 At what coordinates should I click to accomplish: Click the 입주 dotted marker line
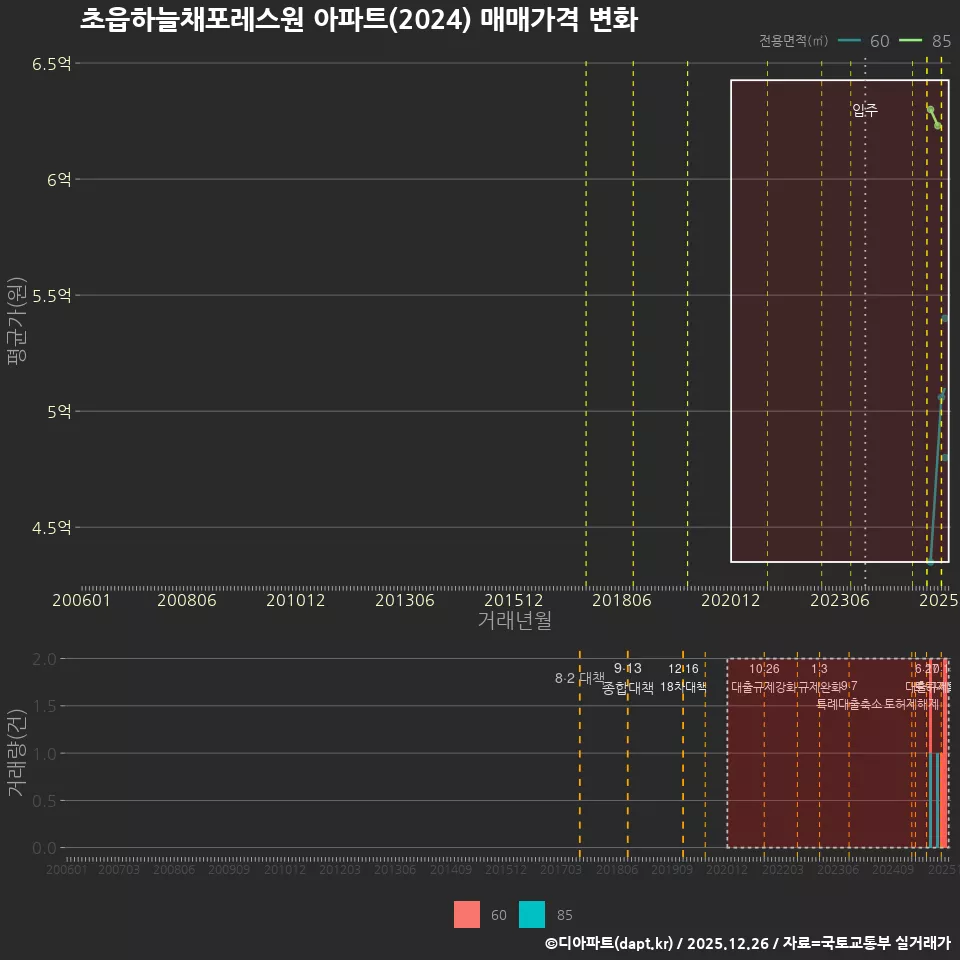(865, 300)
